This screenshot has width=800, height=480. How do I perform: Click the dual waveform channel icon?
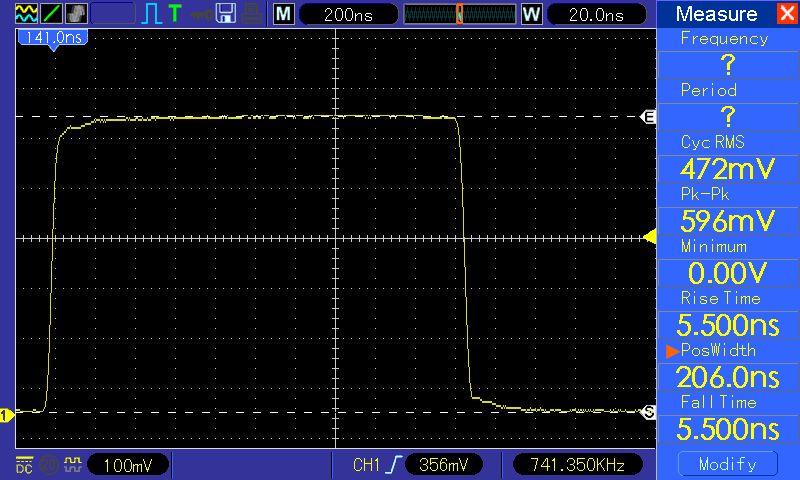(26, 13)
